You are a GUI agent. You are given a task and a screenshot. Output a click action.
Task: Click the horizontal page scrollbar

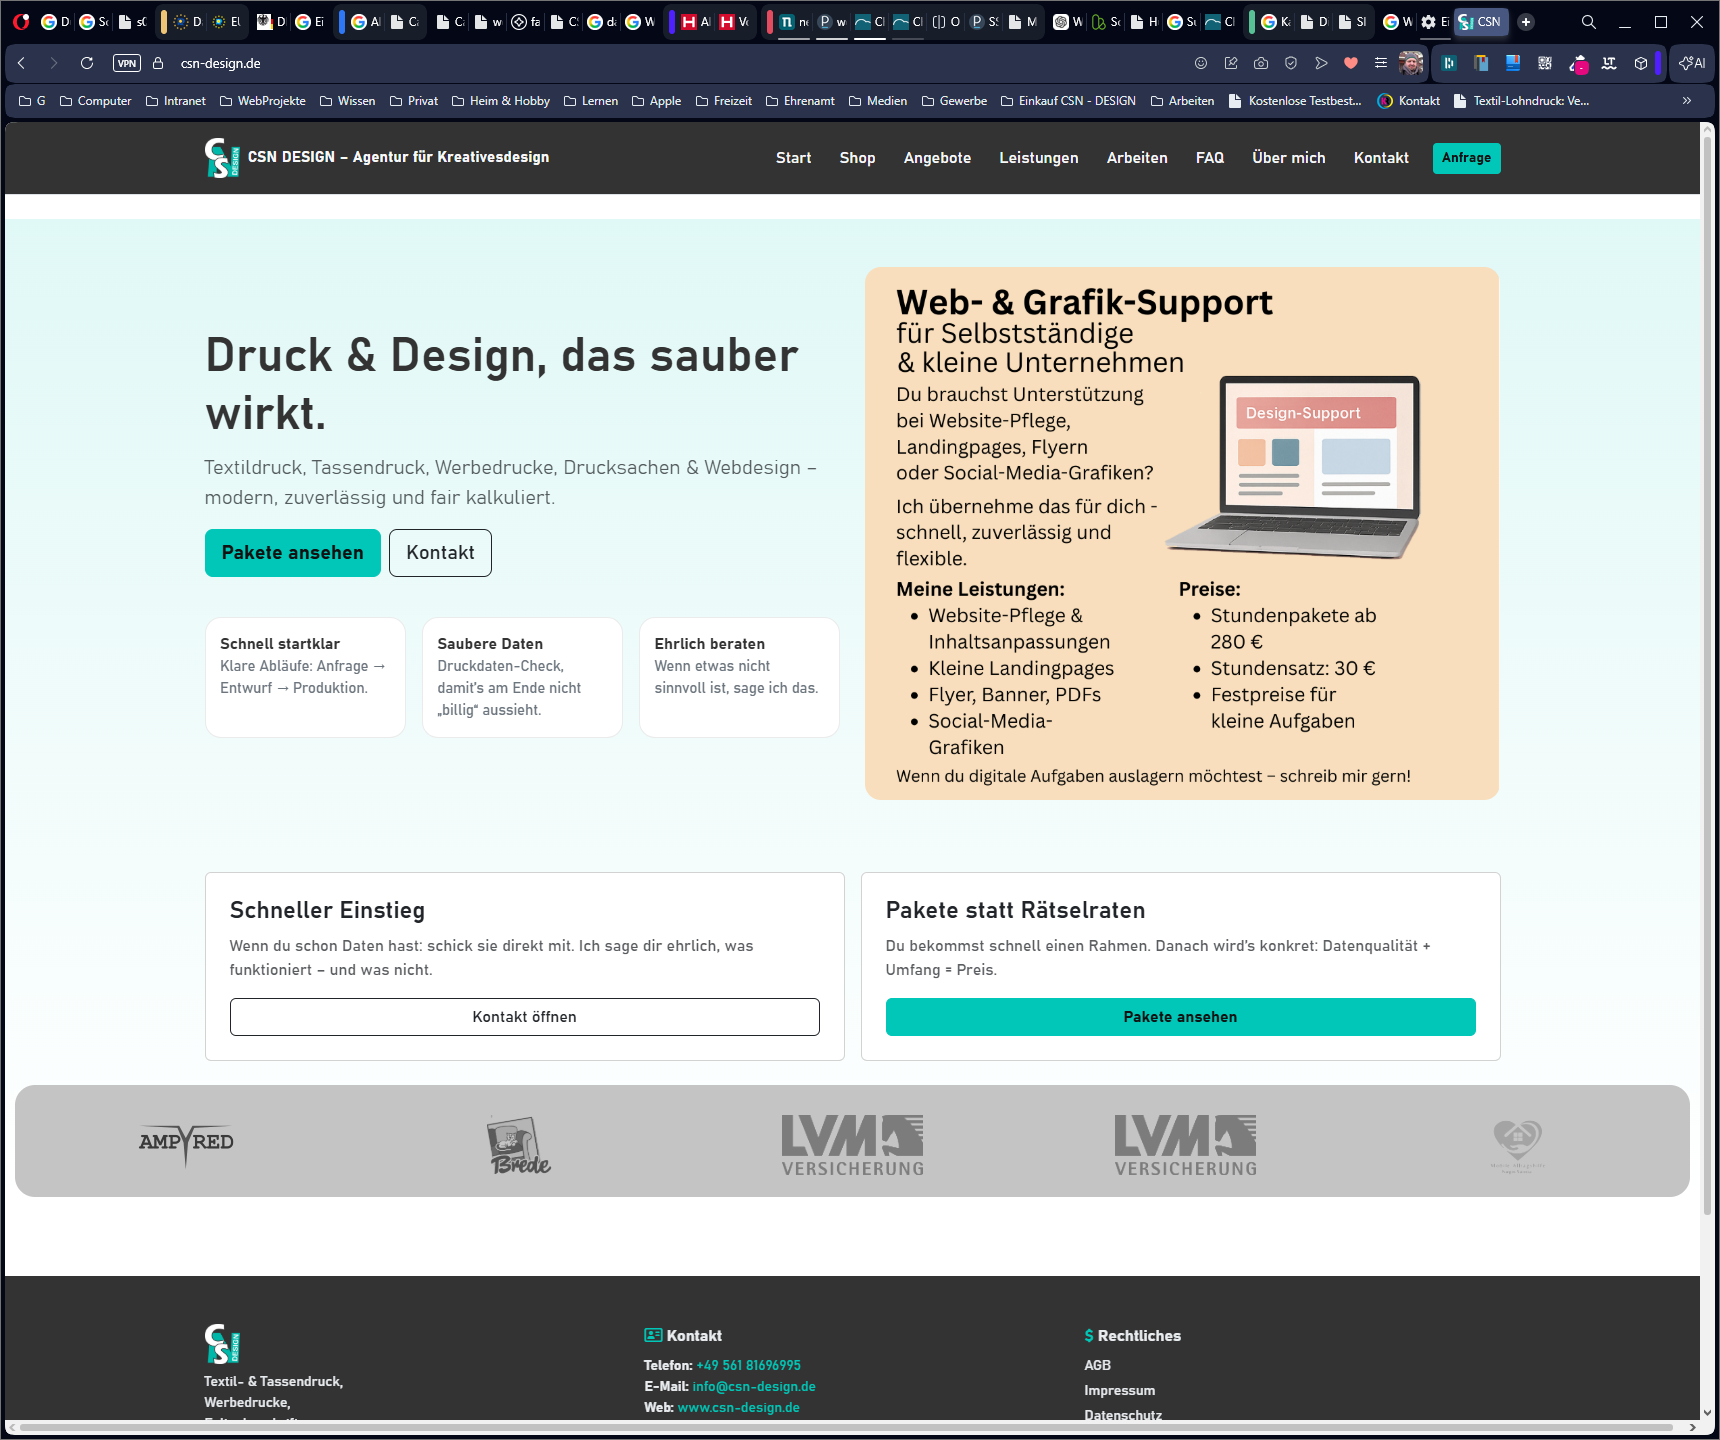[x=846, y=1427]
